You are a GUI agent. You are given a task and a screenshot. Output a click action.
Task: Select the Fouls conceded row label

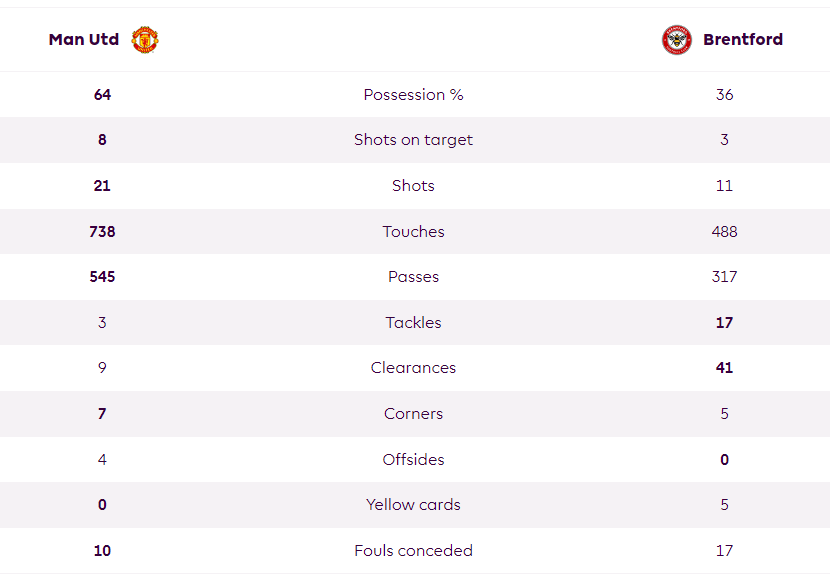(x=413, y=551)
